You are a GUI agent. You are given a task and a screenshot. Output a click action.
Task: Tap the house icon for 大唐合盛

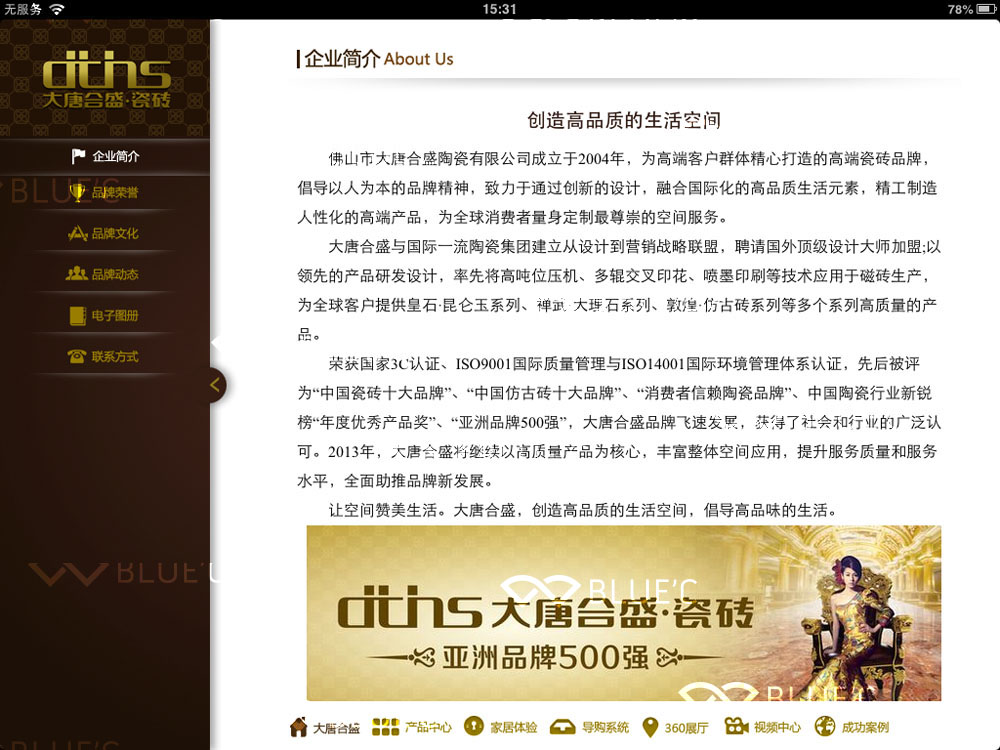[298, 726]
